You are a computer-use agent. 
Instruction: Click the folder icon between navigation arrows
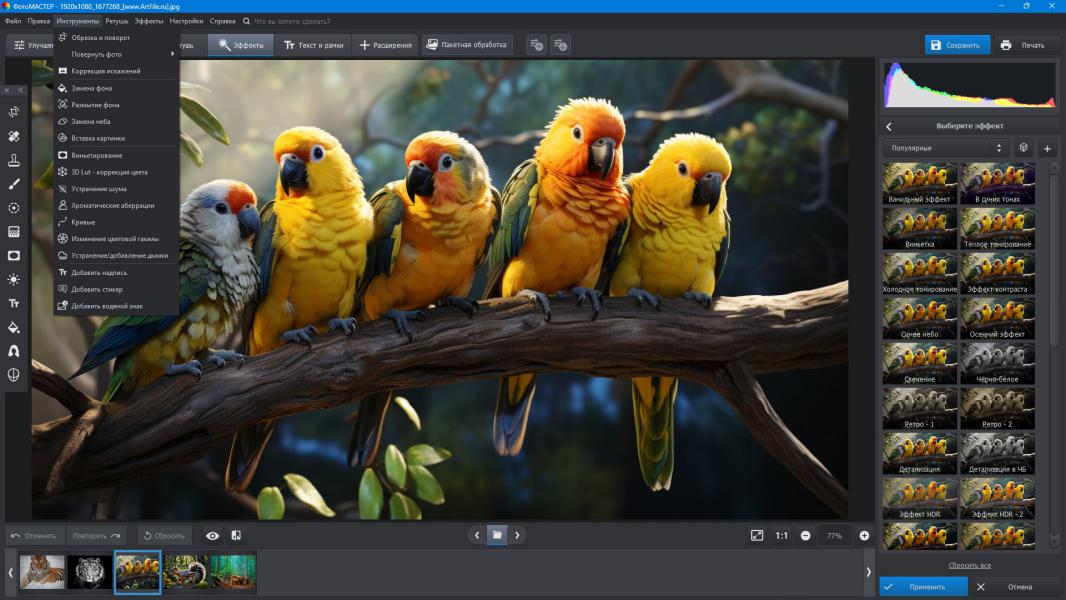tap(497, 535)
